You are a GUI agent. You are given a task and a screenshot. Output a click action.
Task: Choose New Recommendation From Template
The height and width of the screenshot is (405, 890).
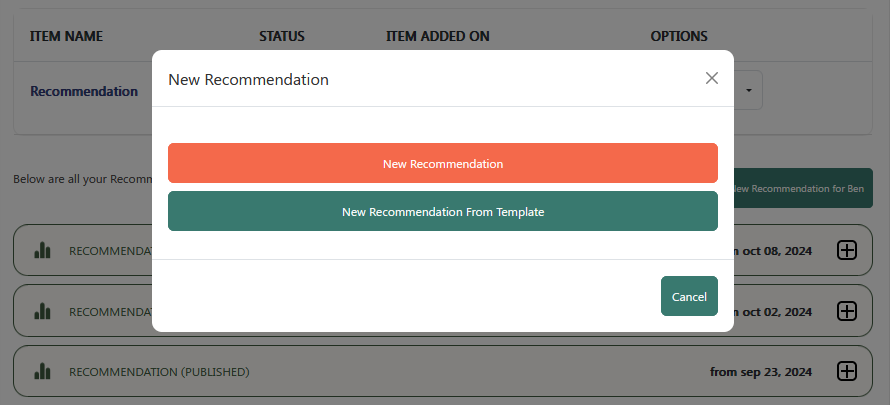(442, 211)
